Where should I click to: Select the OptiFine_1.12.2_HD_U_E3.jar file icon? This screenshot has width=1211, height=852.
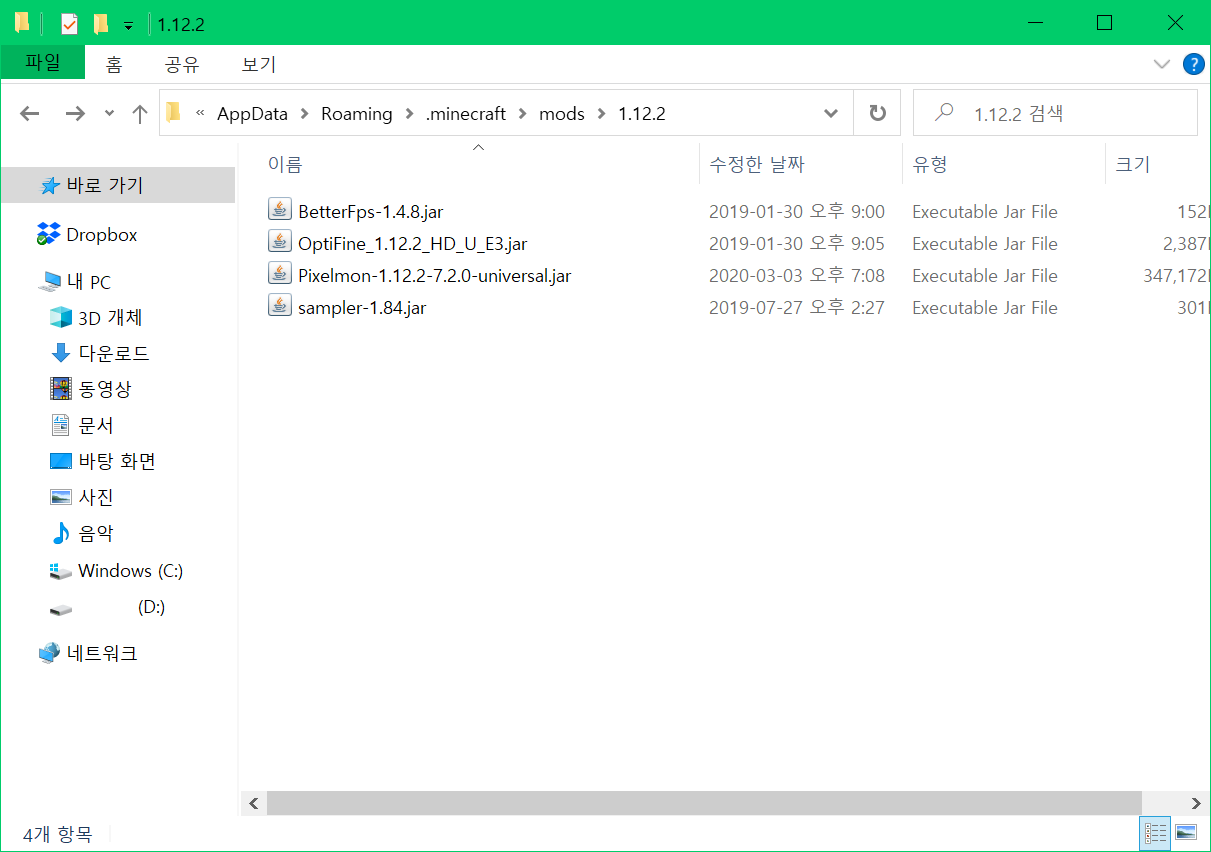coord(279,242)
